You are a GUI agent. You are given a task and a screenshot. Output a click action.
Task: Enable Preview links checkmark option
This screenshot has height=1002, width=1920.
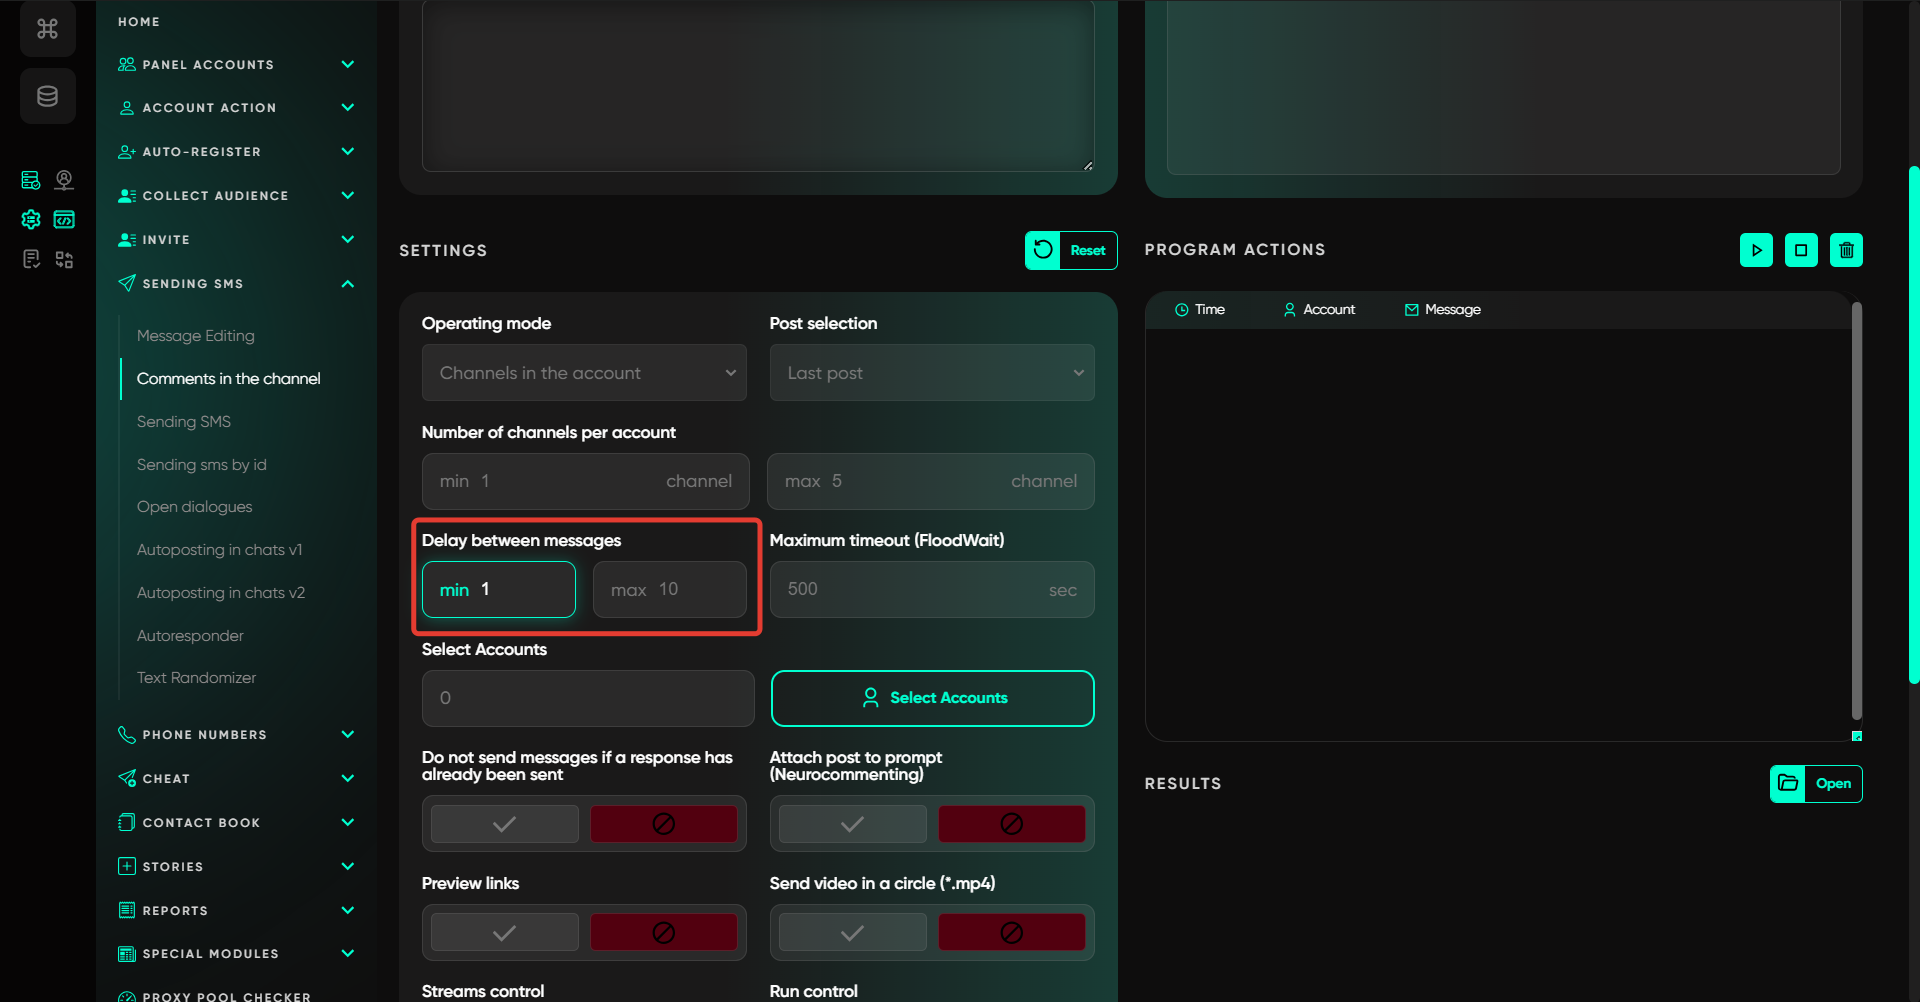[504, 932]
